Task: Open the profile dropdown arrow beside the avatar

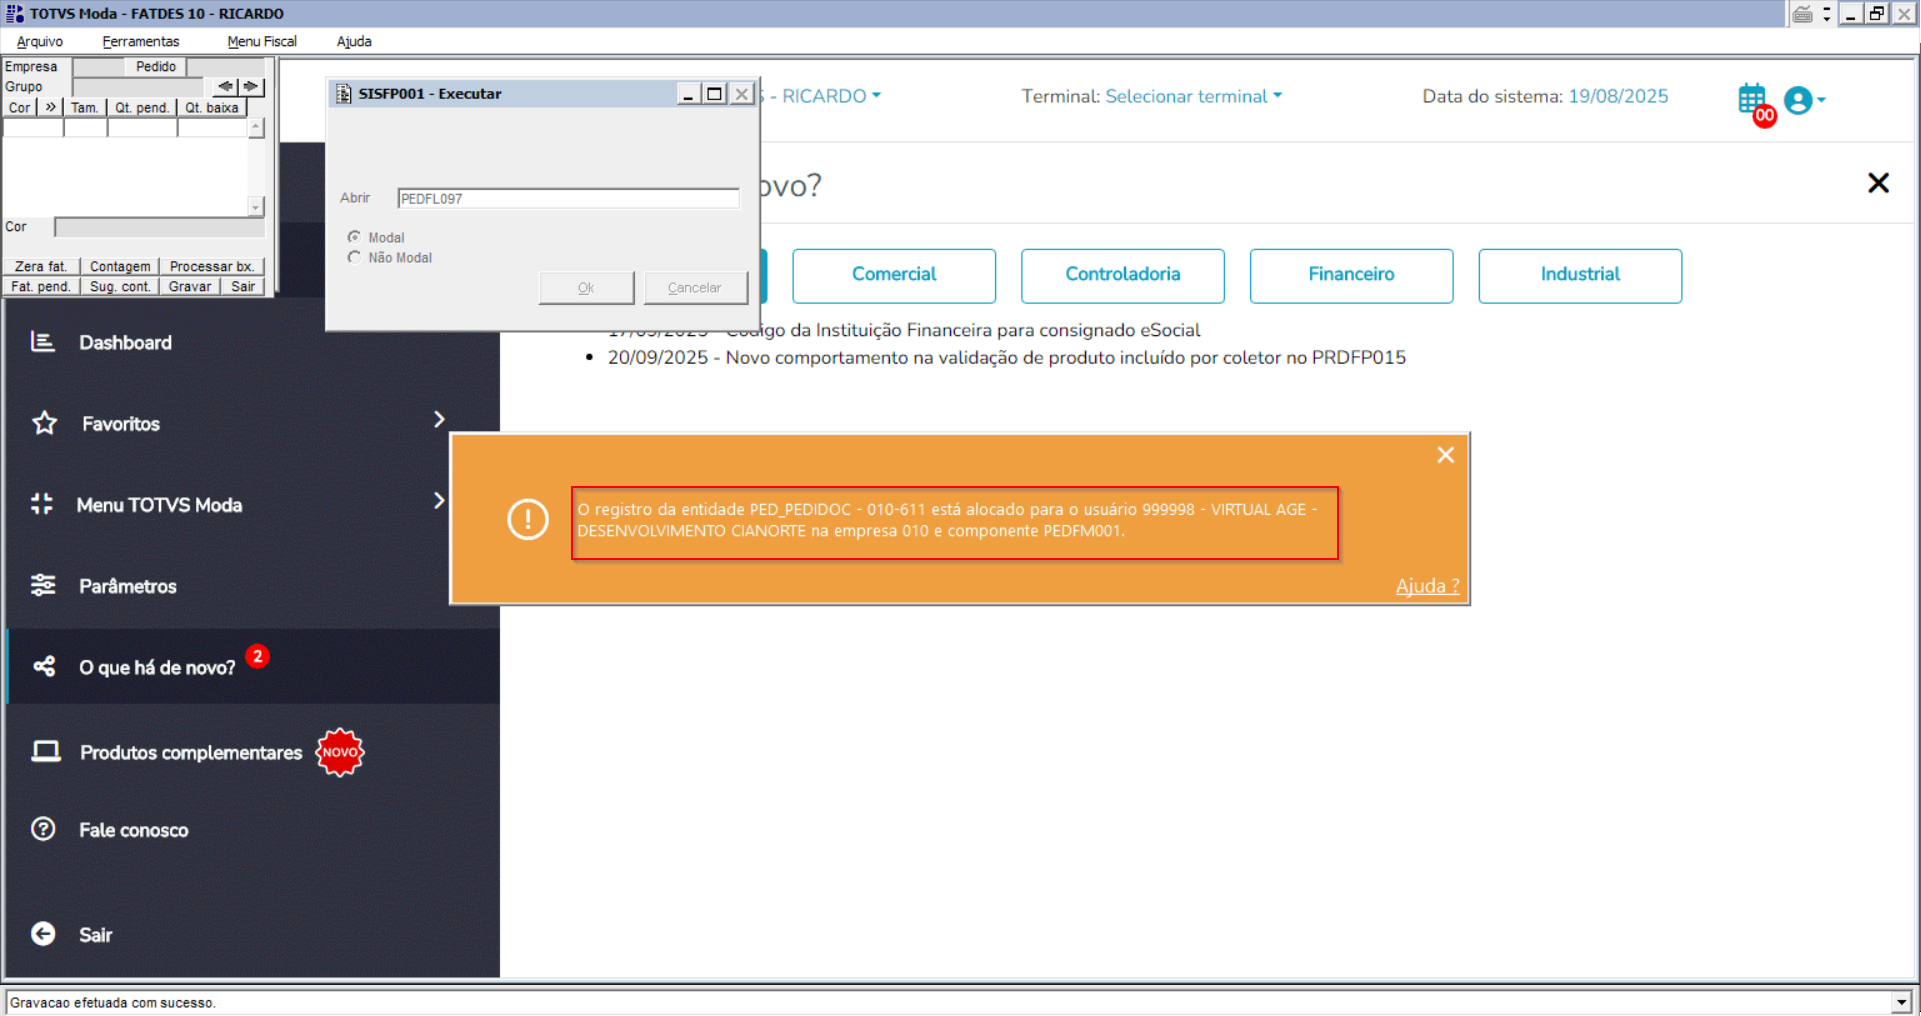Action: tap(1821, 100)
